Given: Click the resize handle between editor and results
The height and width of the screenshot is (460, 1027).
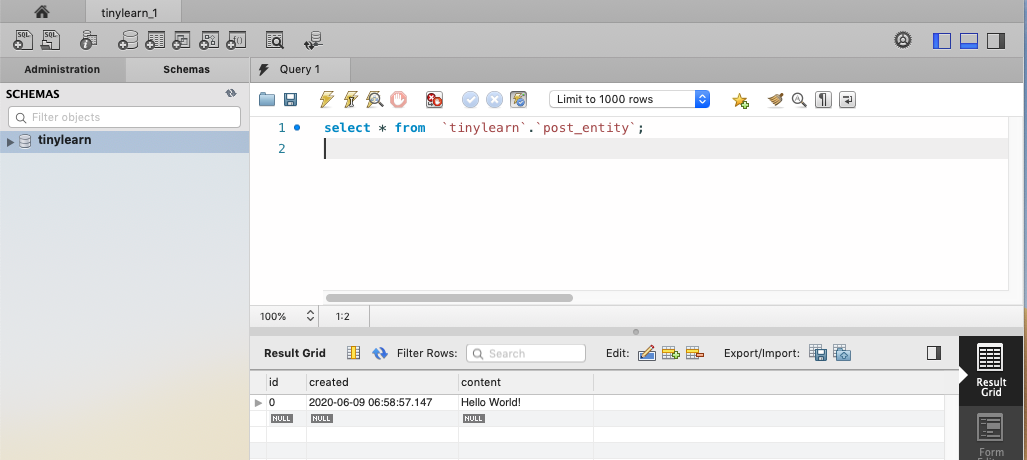Looking at the screenshot, I should [x=635, y=332].
